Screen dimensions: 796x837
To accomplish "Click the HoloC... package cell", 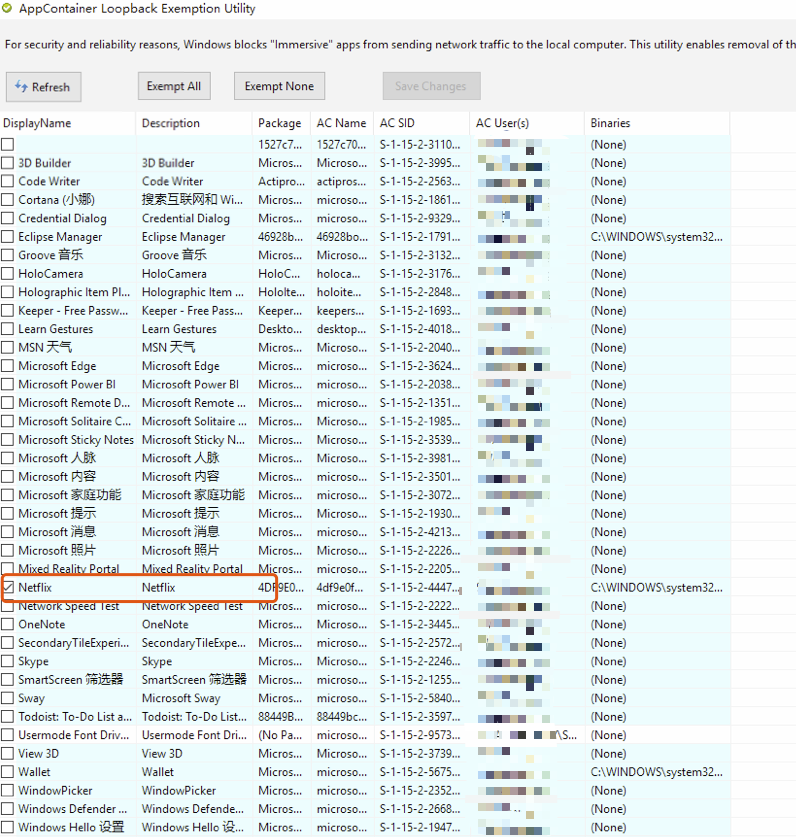I will [279, 273].
